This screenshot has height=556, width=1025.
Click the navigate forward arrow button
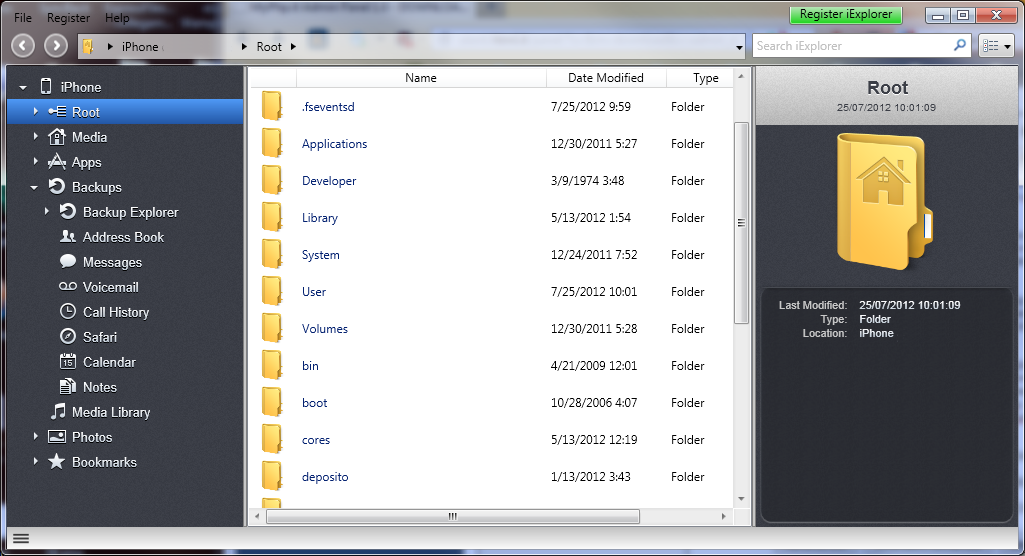56,46
